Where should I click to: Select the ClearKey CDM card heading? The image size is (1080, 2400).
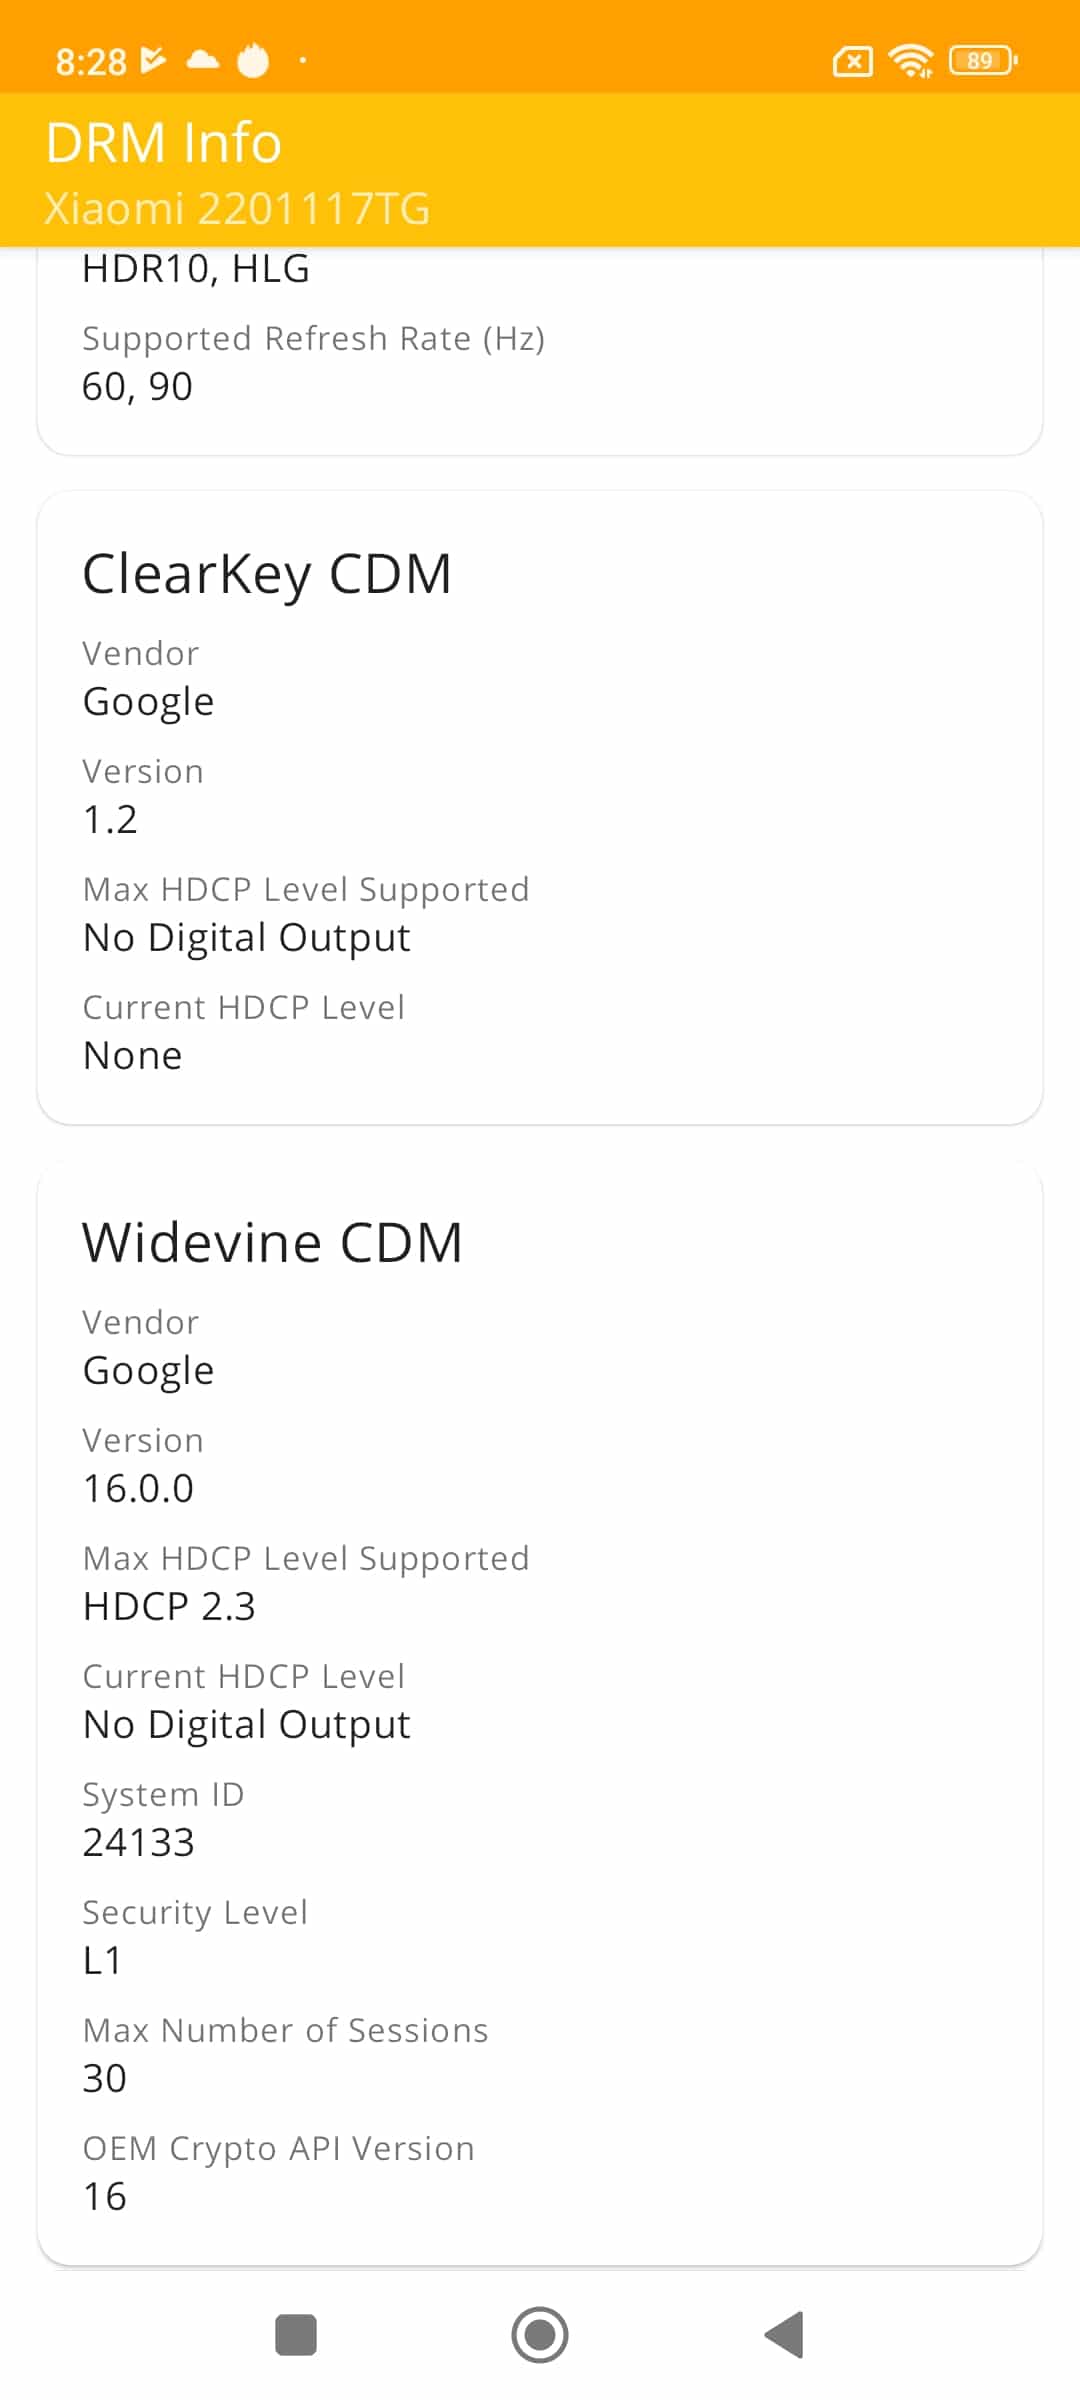[x=267, y=574]
